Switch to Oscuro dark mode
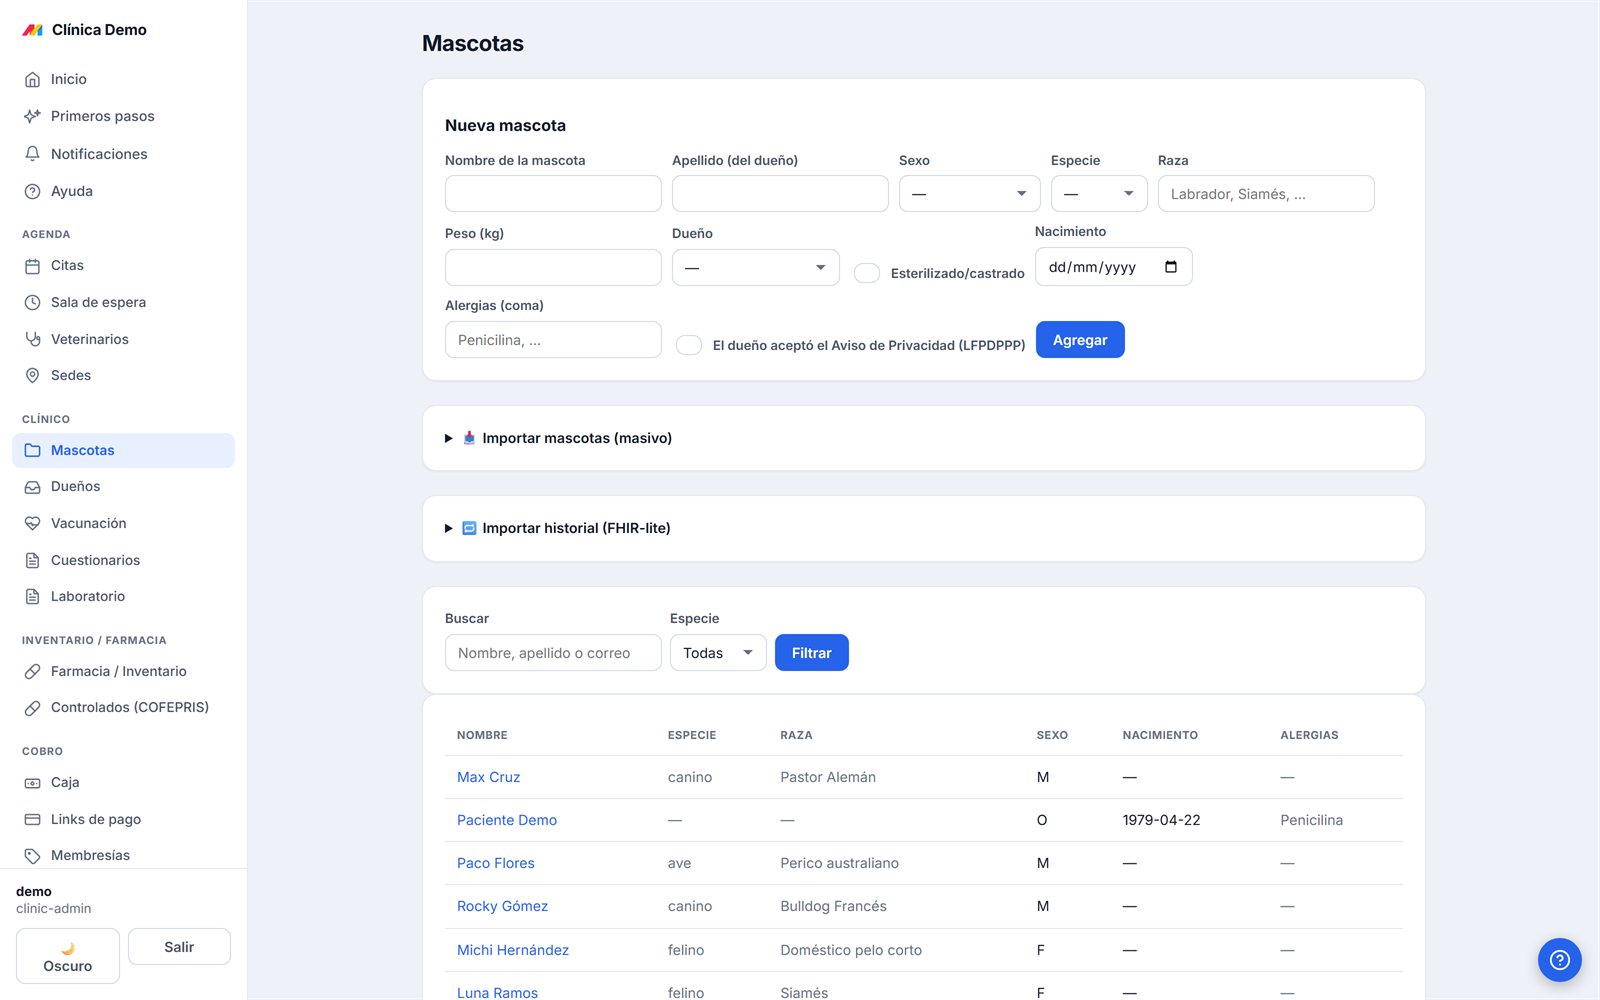The width and height of the screenshot is (1600, 1000). [x=68, y=956]
